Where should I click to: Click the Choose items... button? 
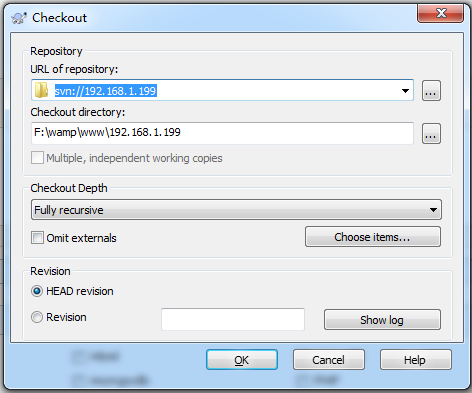(x=373, y=237)
